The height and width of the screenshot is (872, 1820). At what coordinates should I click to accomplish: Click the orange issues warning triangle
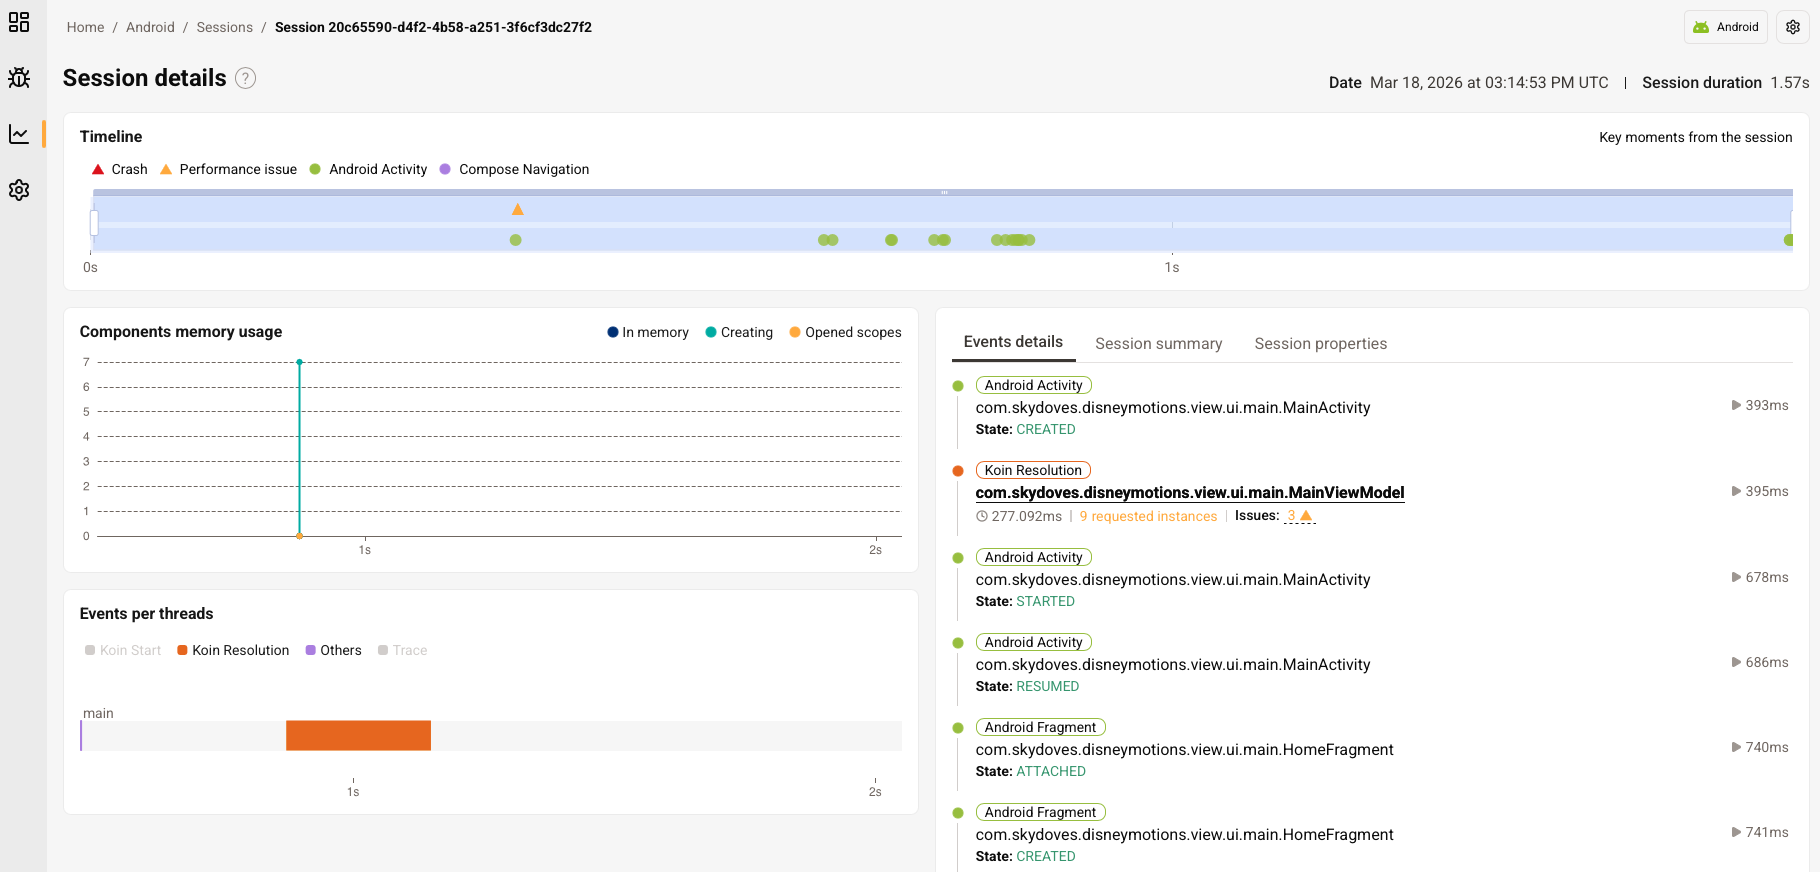1305,516
